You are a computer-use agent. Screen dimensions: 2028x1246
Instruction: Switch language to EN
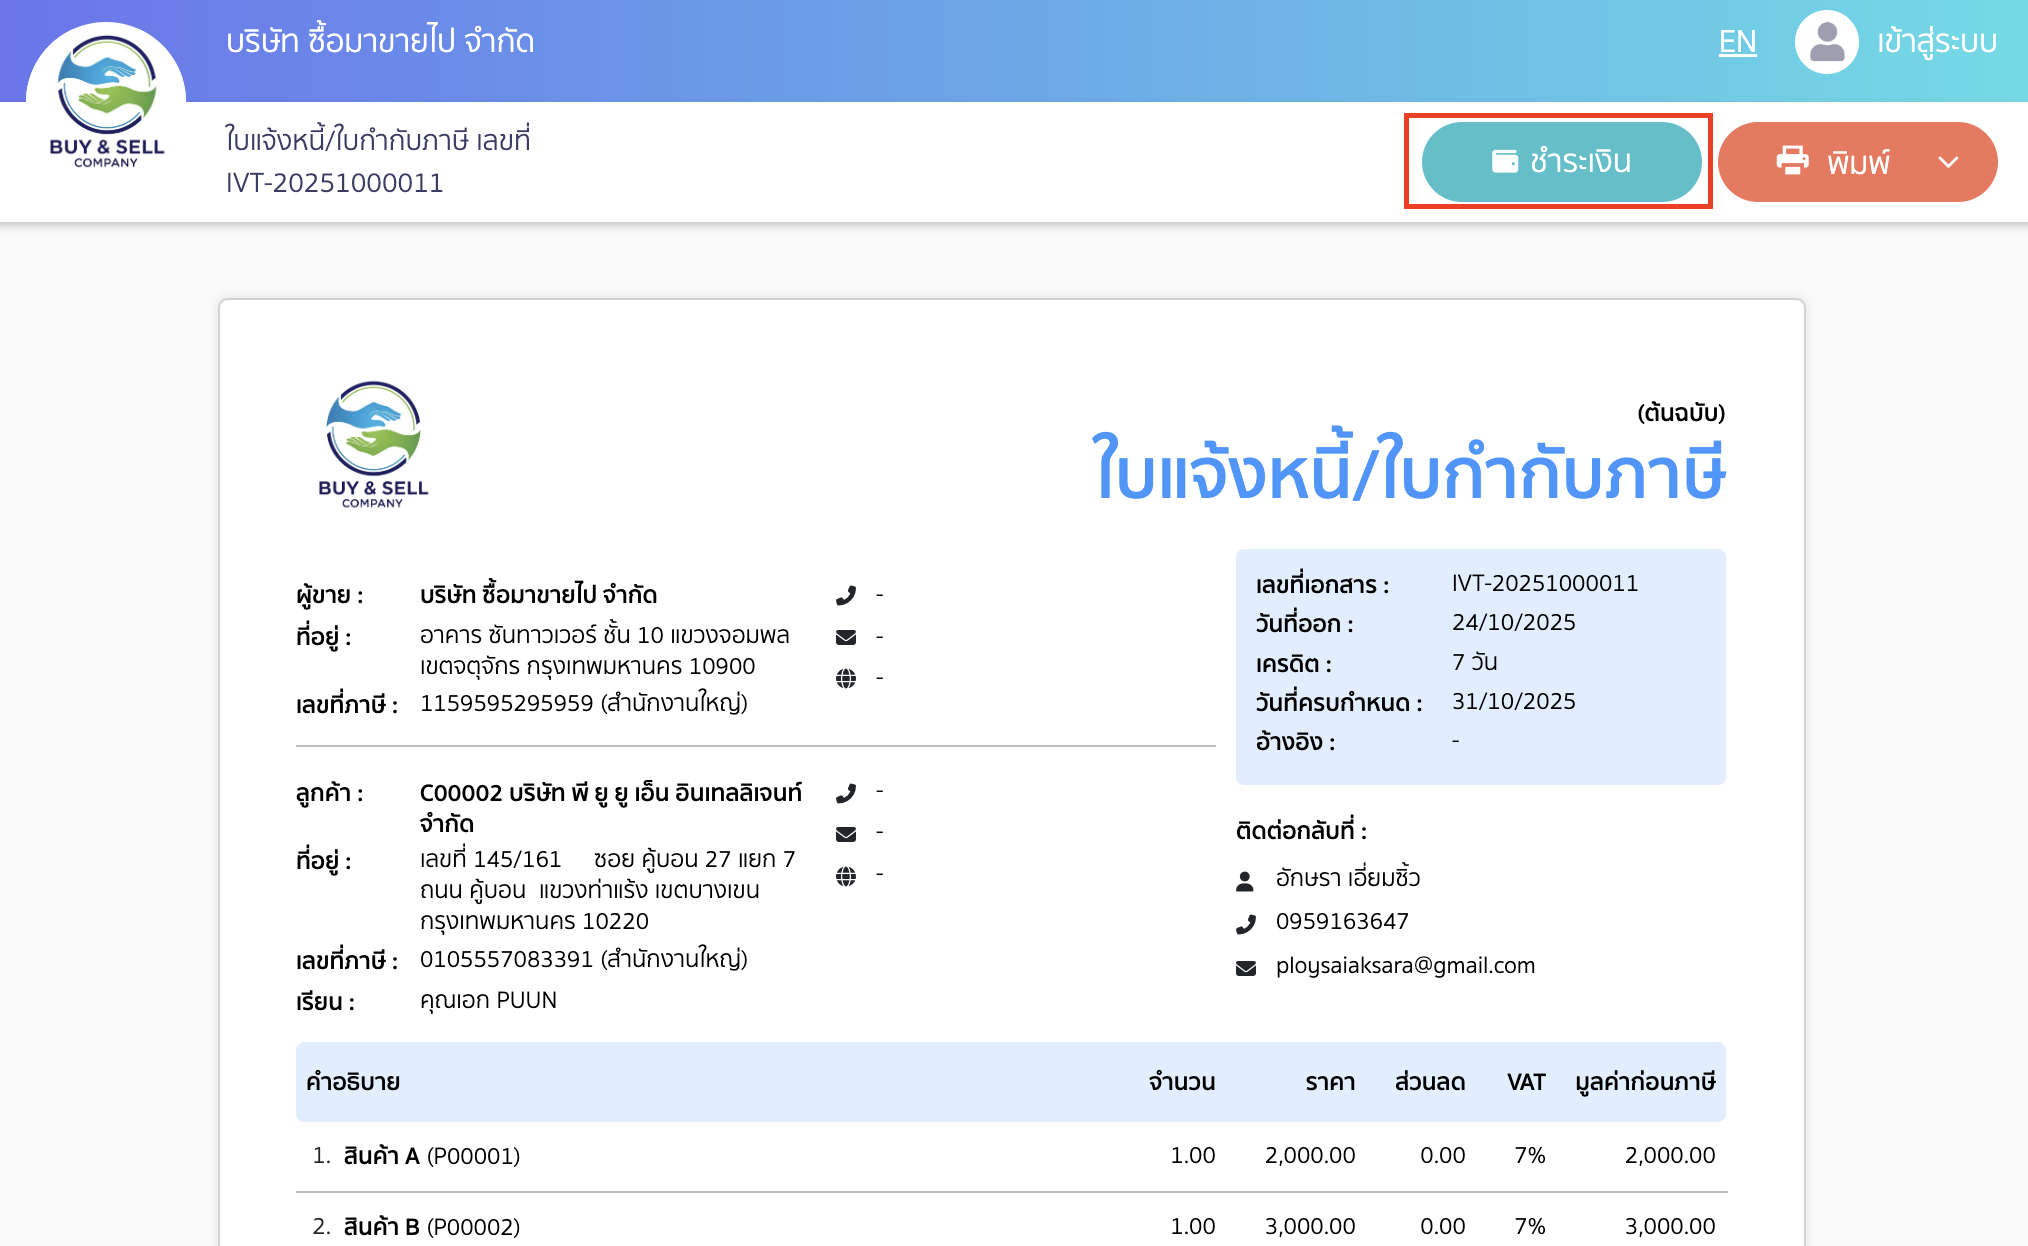(x=1737, y=42)
